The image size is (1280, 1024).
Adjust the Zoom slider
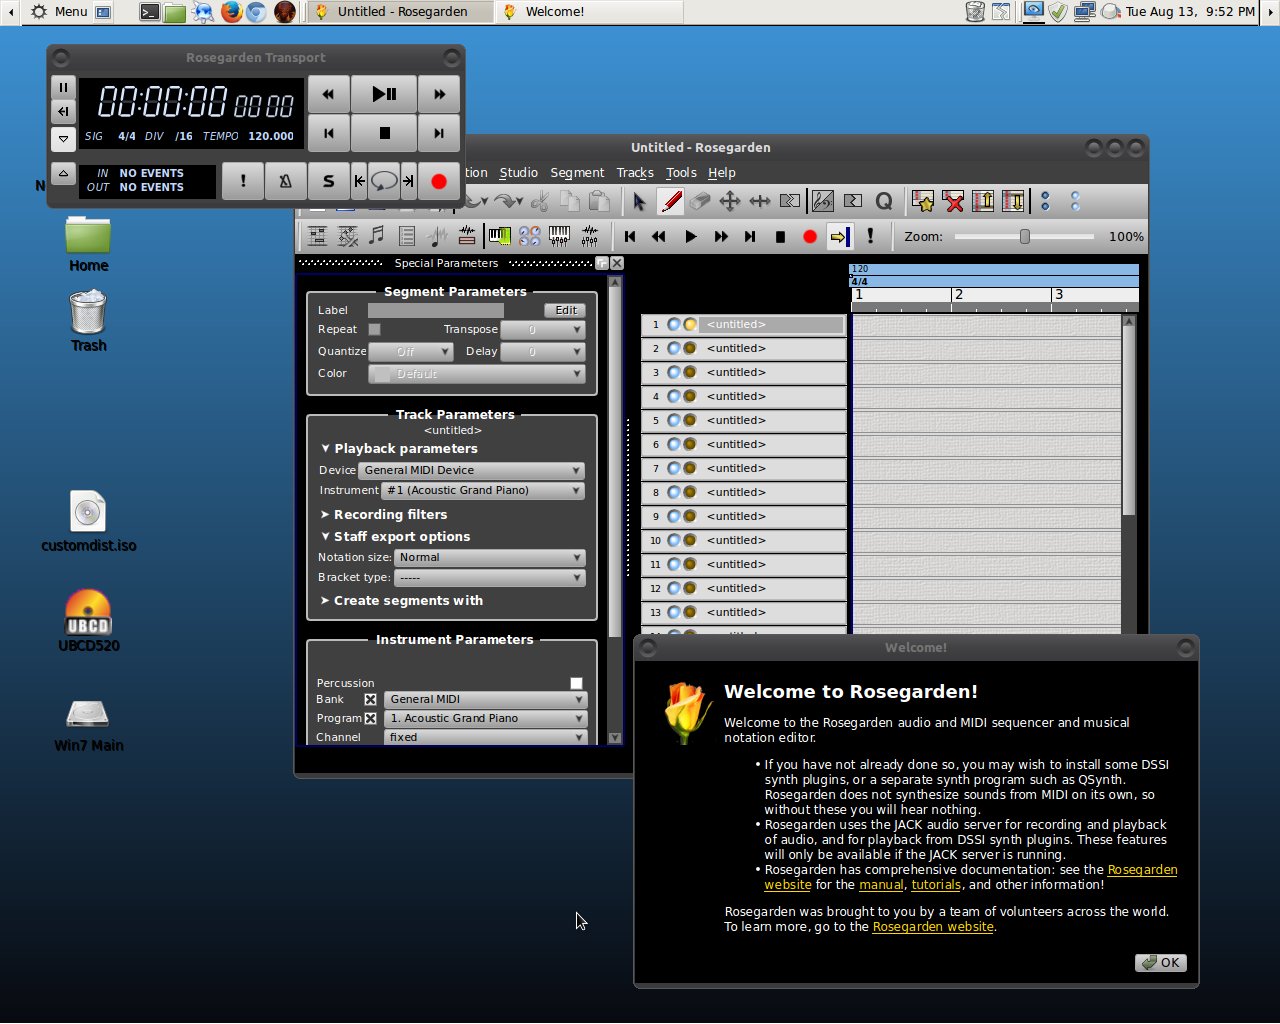pyautogui.click(x=1024, y=236)
